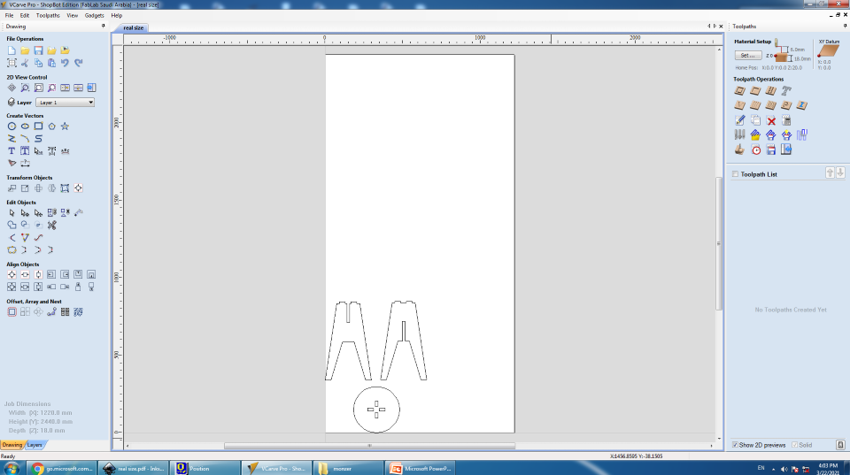Select the S-shaped curve drawing tool
This screenshot has width=850, height=475.
[x=38, y=139]
